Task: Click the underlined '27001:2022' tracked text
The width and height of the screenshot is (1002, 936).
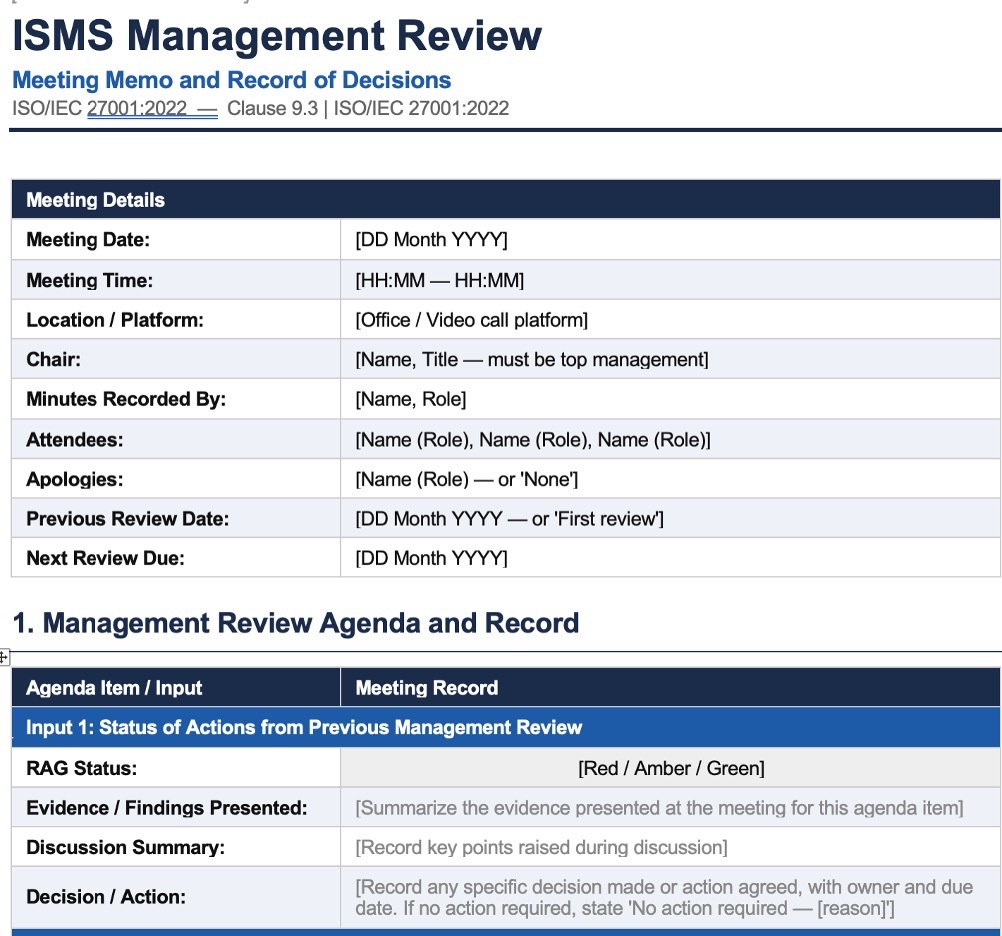Action: click(137, 109)
